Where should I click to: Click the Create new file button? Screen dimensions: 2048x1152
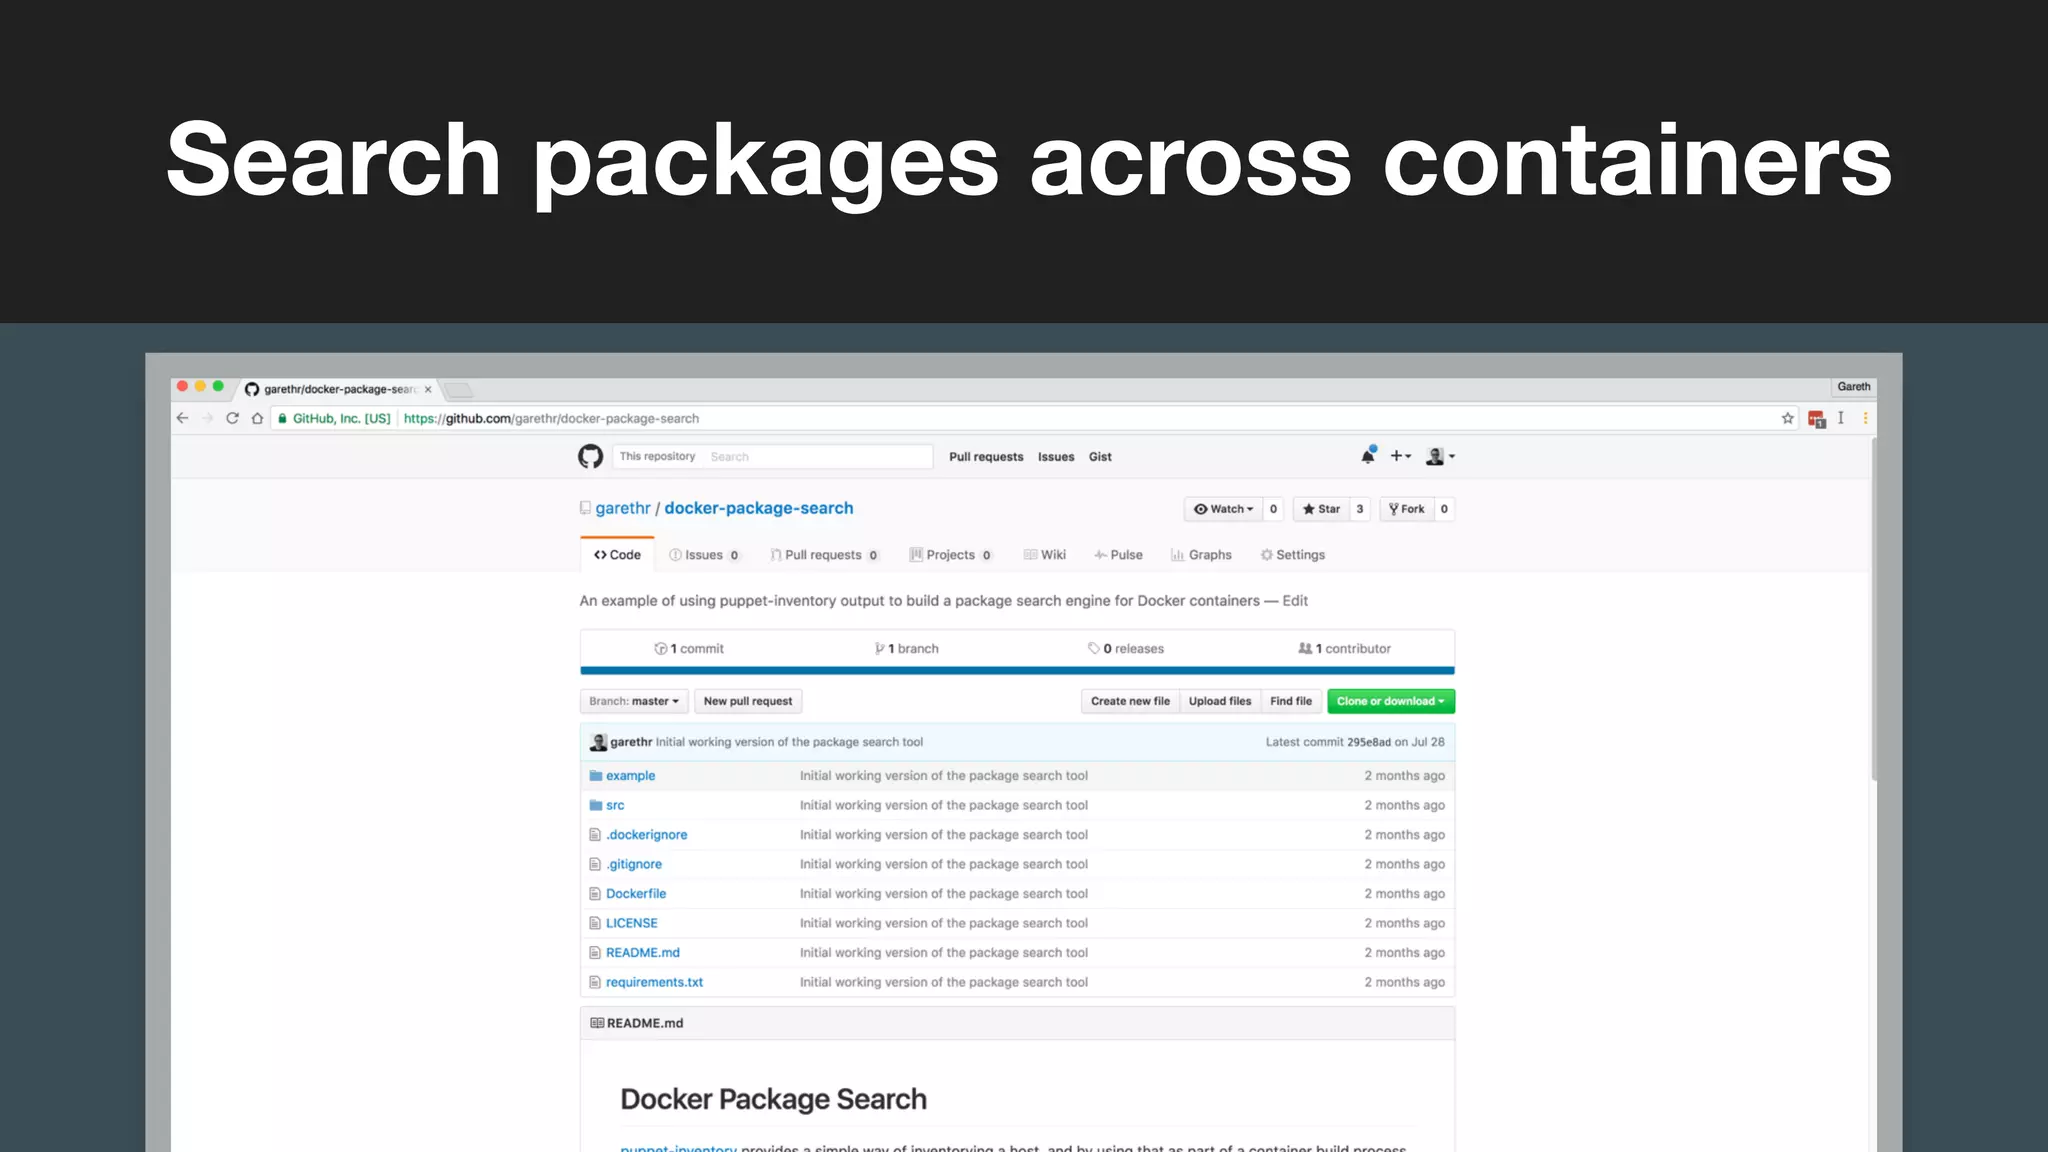(1130, 701)
